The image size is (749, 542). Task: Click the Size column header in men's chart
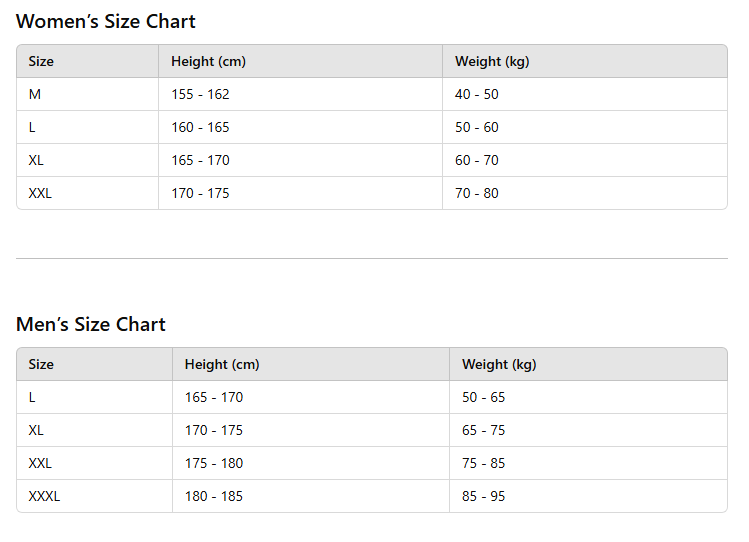(x=41, y=364)
